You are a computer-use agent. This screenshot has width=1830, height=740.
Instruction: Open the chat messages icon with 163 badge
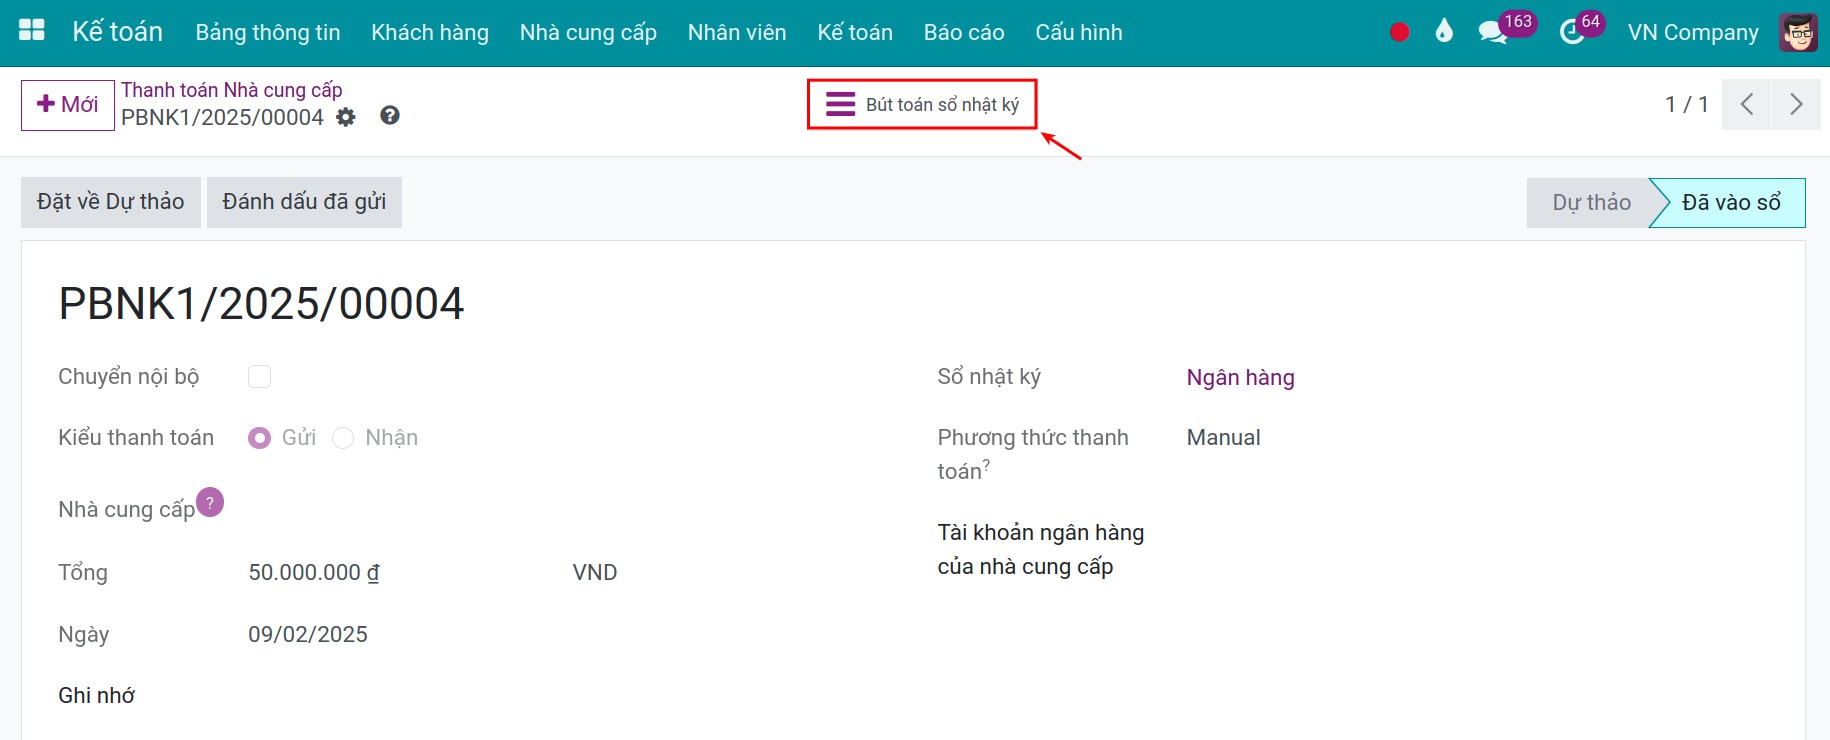pyautogui.click(x=1492, y=32)
